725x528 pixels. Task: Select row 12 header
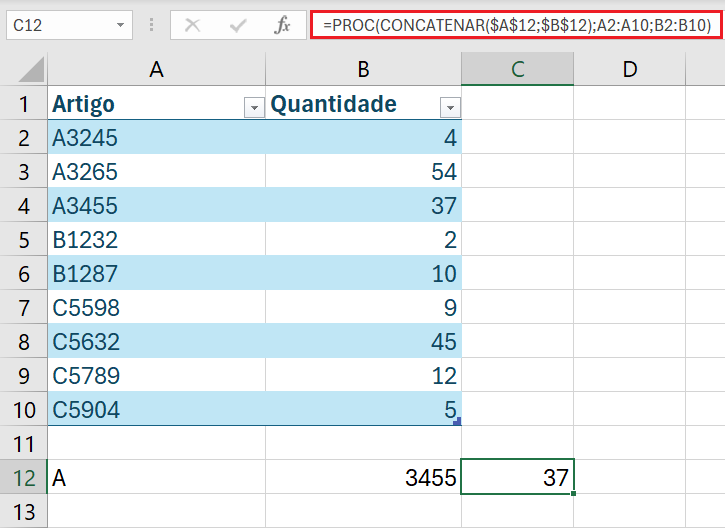24,477
